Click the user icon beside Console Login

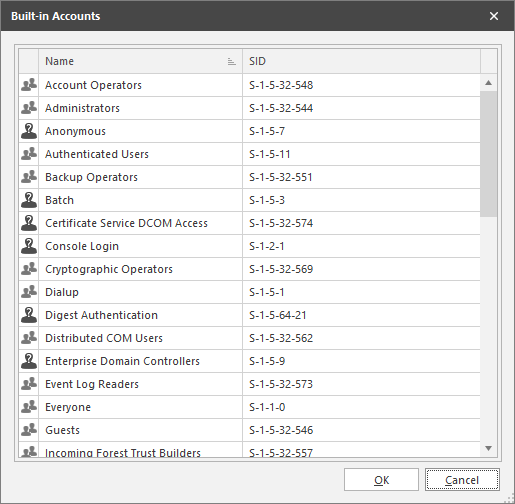(29, 246)
